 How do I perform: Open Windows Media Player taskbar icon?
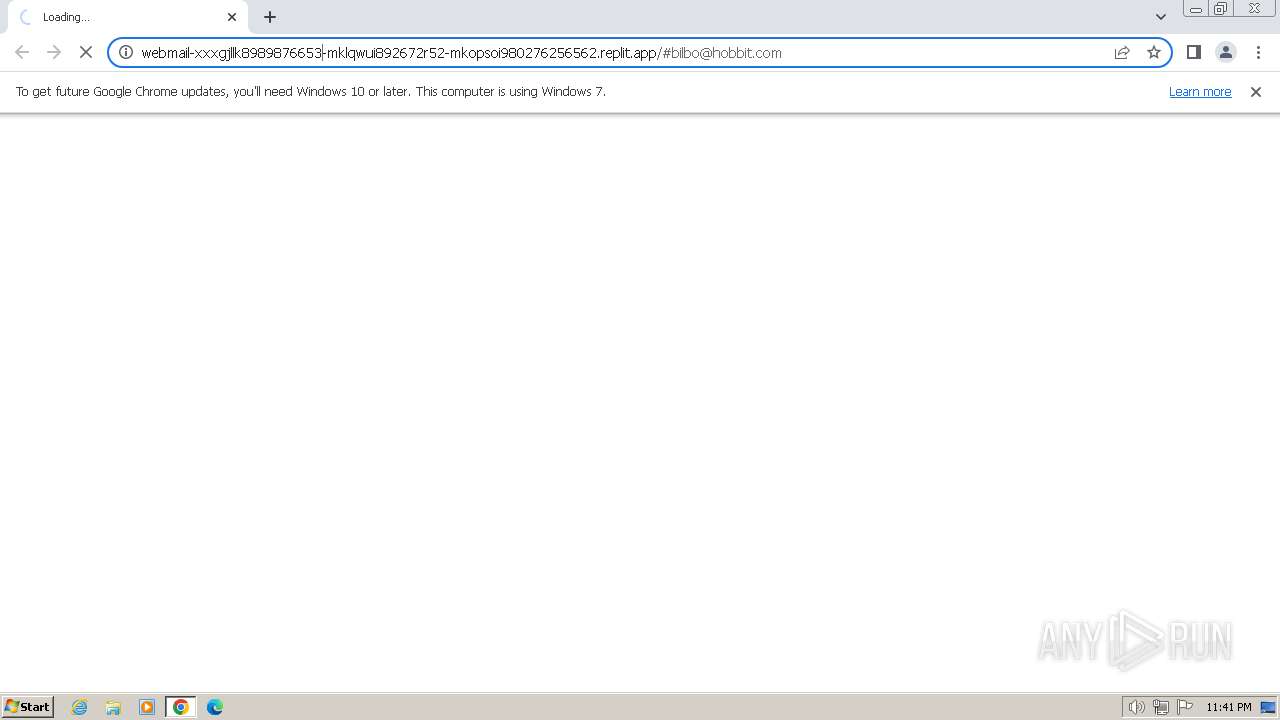[x=147, y=707]
